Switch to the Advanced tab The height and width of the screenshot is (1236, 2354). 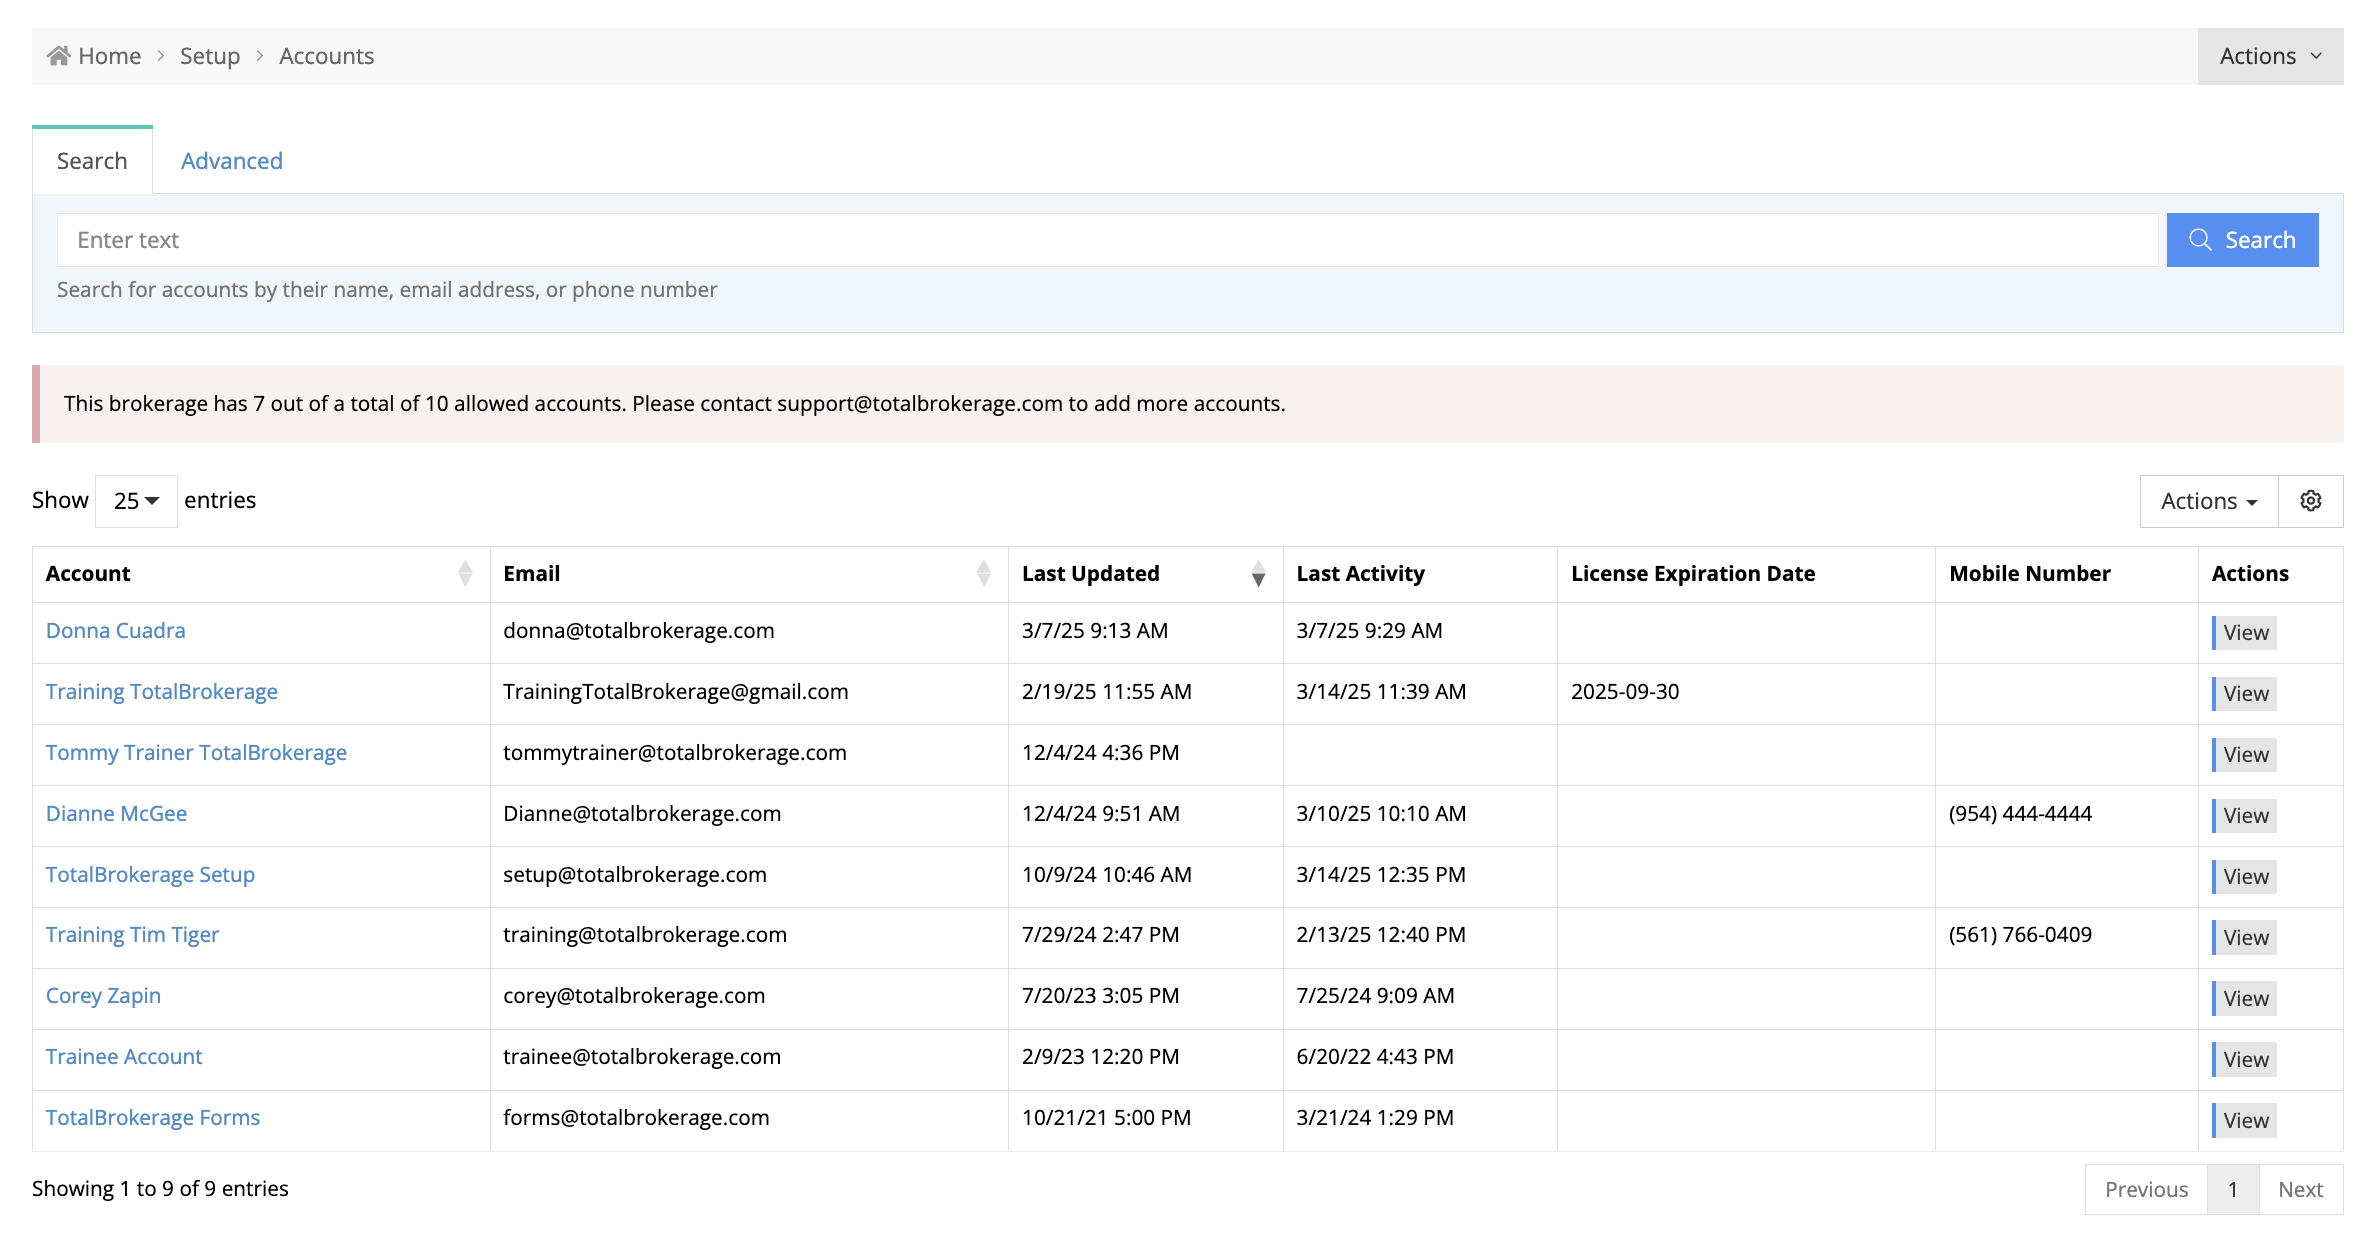pos(231,161)
